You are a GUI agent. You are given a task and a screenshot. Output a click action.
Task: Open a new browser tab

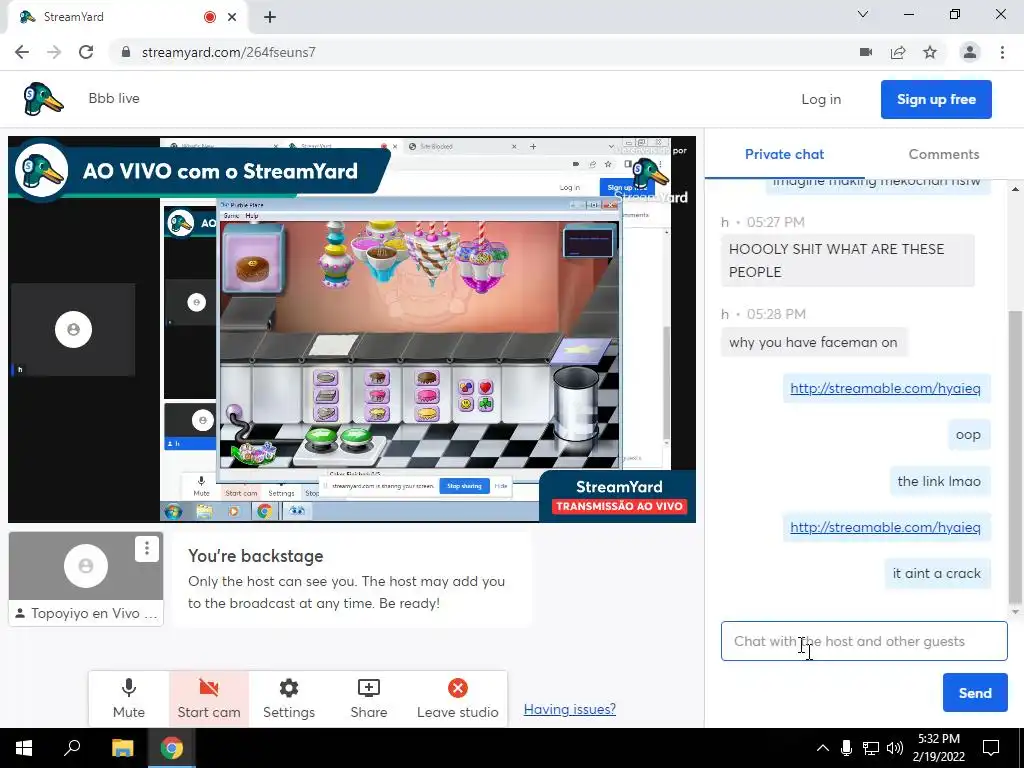click(270, 17)
